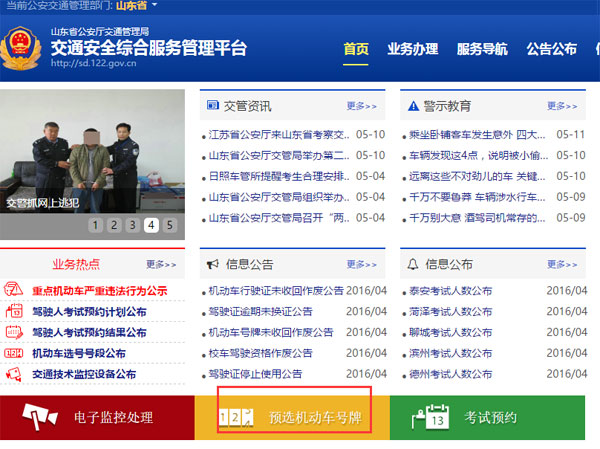Open 重点机动车严重违法行为公示
The image size is (600, 449).
tap(100, 291)
